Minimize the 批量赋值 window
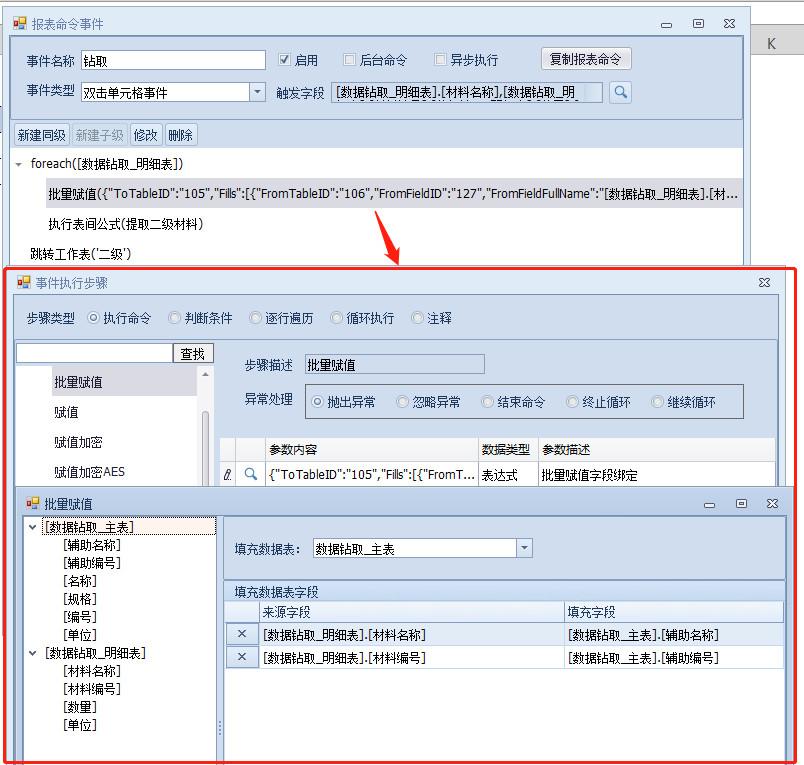This screenshot has height=765, width=804. [710, 504]
